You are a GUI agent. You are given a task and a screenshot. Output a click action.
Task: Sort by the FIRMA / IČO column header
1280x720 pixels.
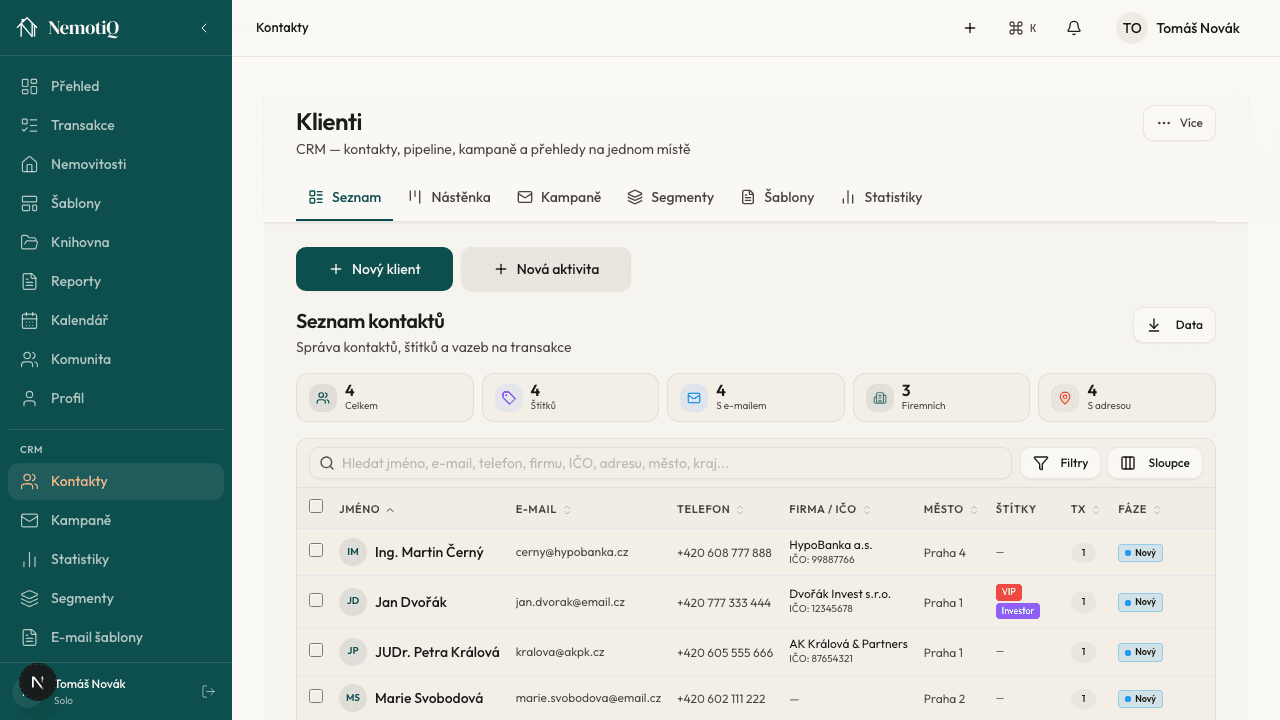[x=831, y=509]
